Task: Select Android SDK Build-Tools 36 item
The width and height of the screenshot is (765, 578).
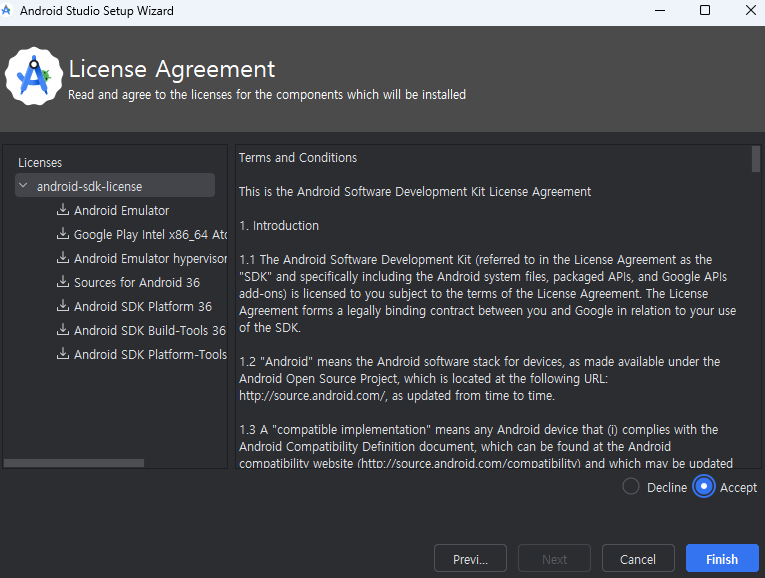Action: pos(150,330)
